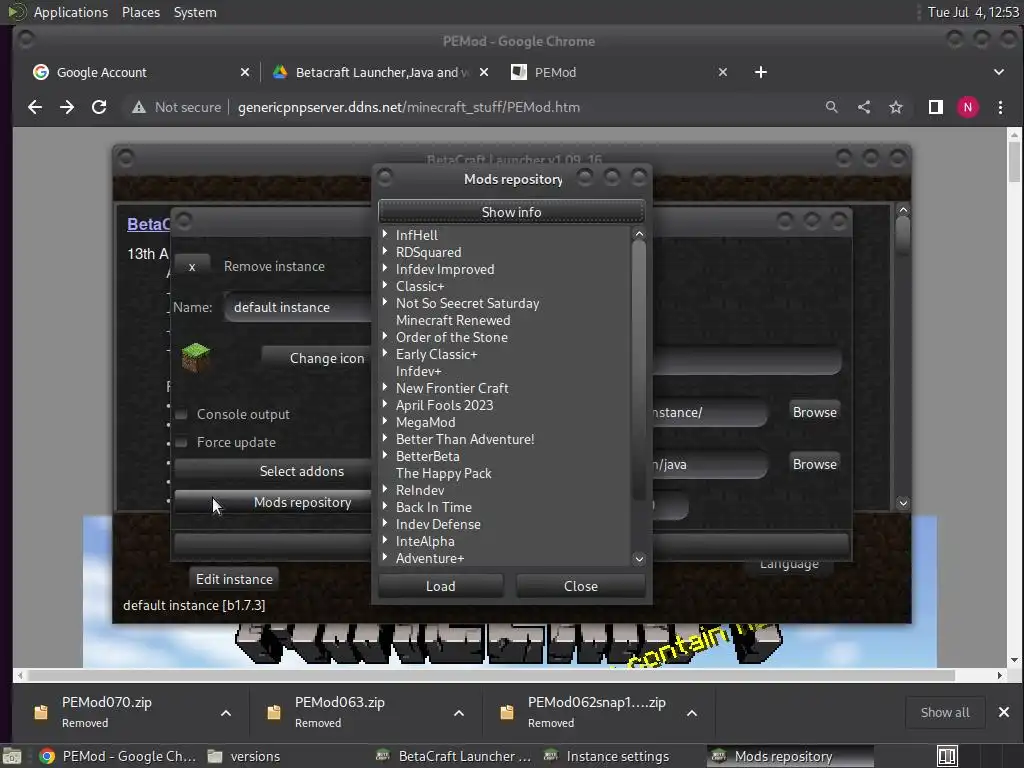
Task: Close the Mods repository dialog
Action: coord(581,586)
